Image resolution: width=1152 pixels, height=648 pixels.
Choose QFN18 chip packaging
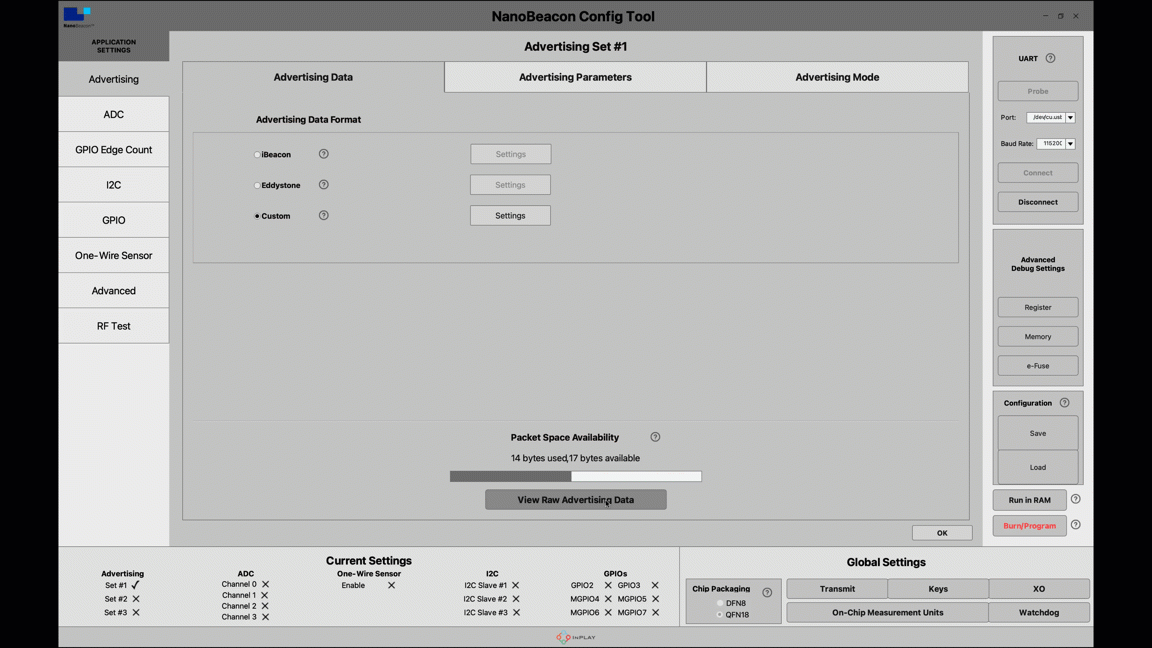(x=720, y=615)
